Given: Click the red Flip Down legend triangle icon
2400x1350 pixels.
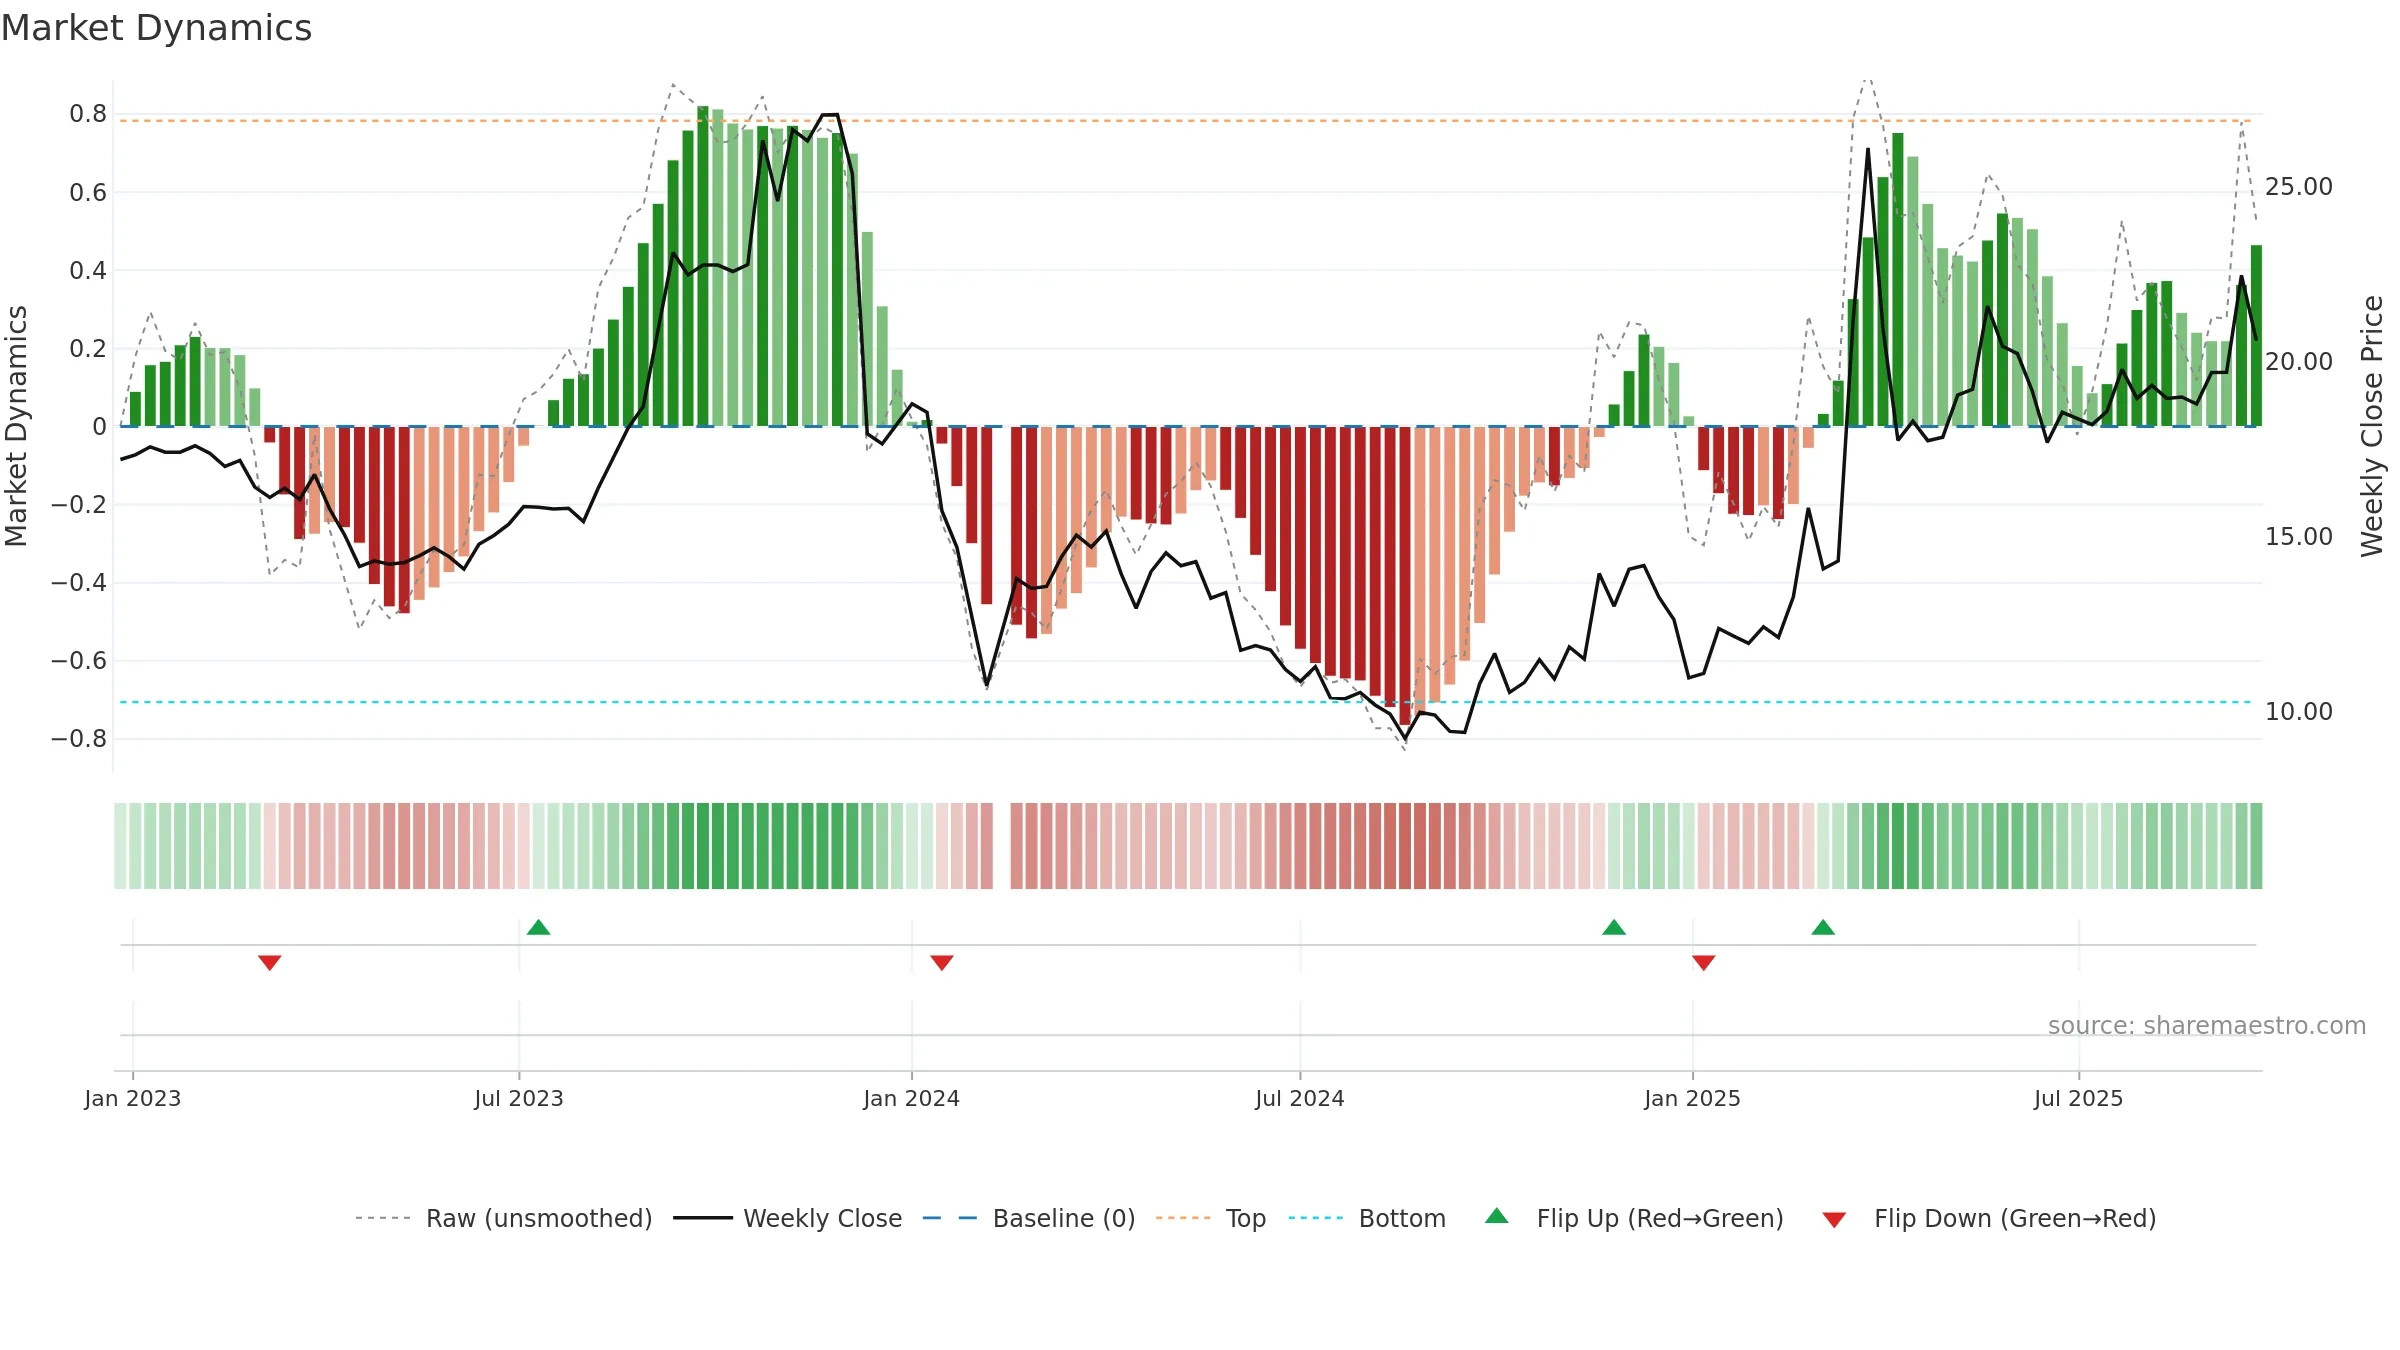Looking at the screenshot, I should 1834,1220.
